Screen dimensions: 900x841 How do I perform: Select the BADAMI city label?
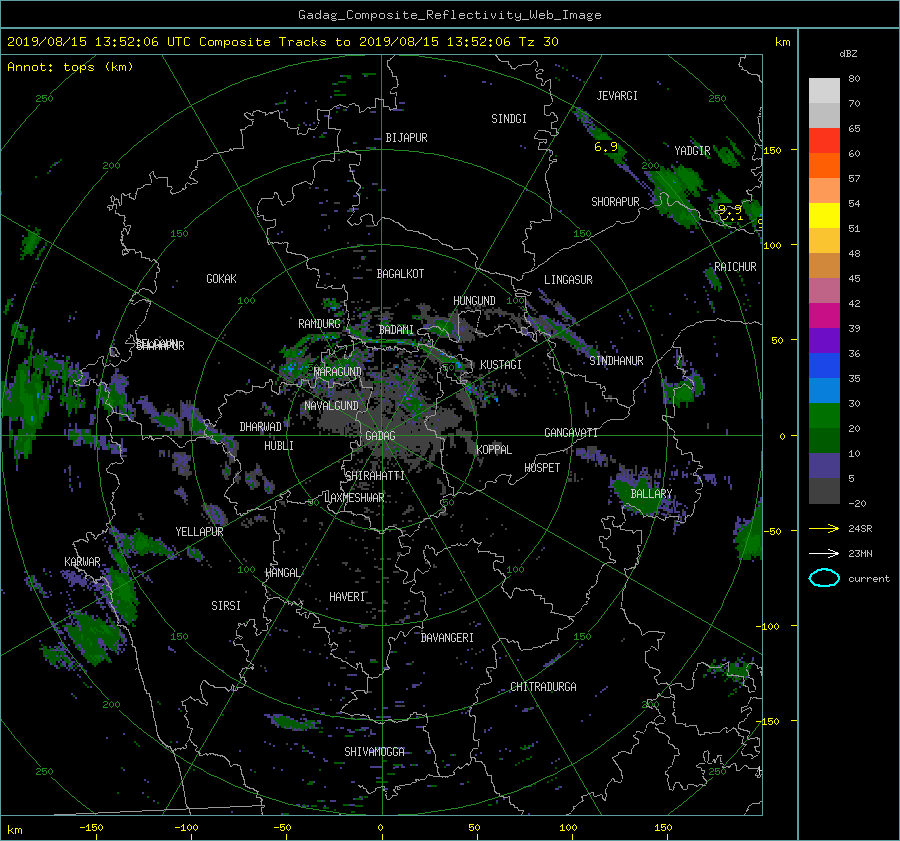(x=396, y=330)
